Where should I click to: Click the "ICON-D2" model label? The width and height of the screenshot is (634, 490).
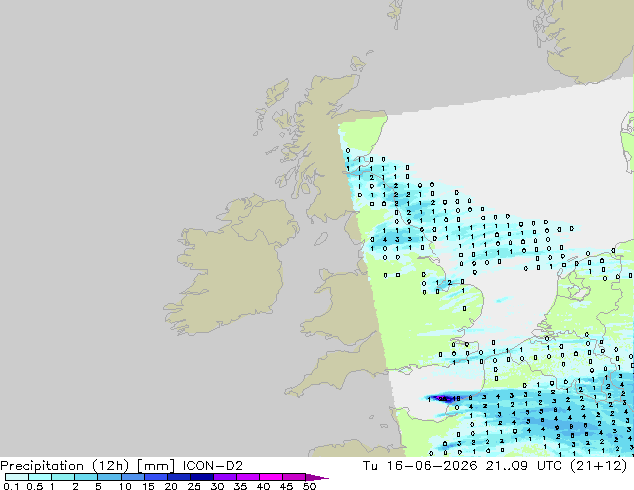[x=213, y=466]
